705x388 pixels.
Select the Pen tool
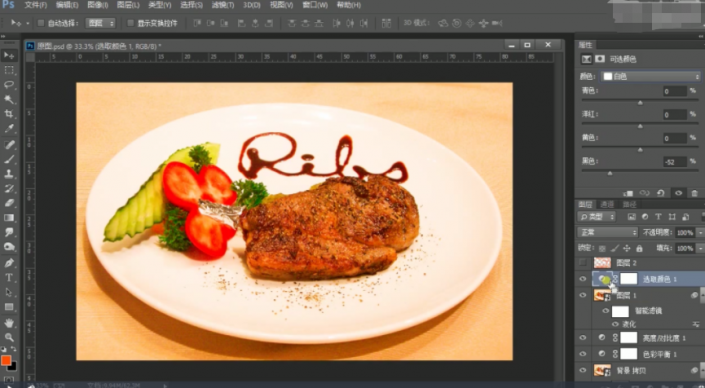click(x=9, y=263)
